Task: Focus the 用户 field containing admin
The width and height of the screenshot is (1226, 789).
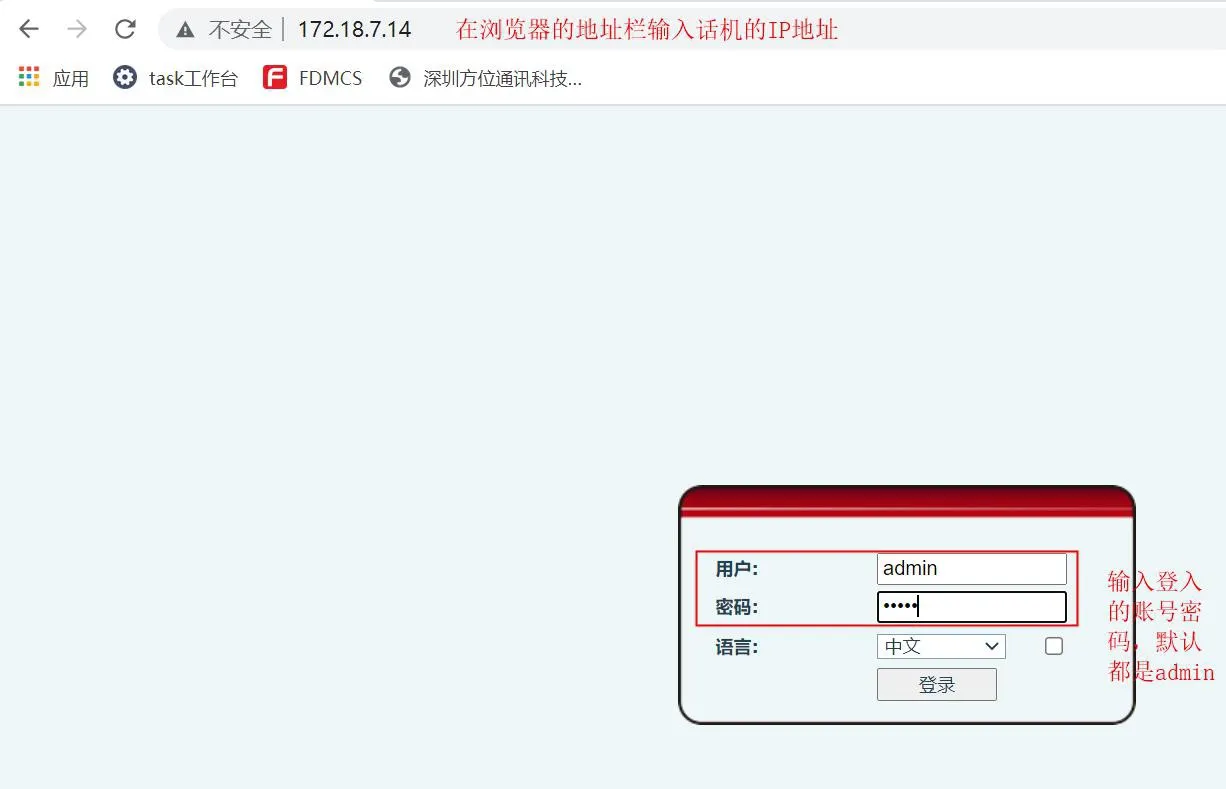Action: pyautogui.click(x=971, y=568)
